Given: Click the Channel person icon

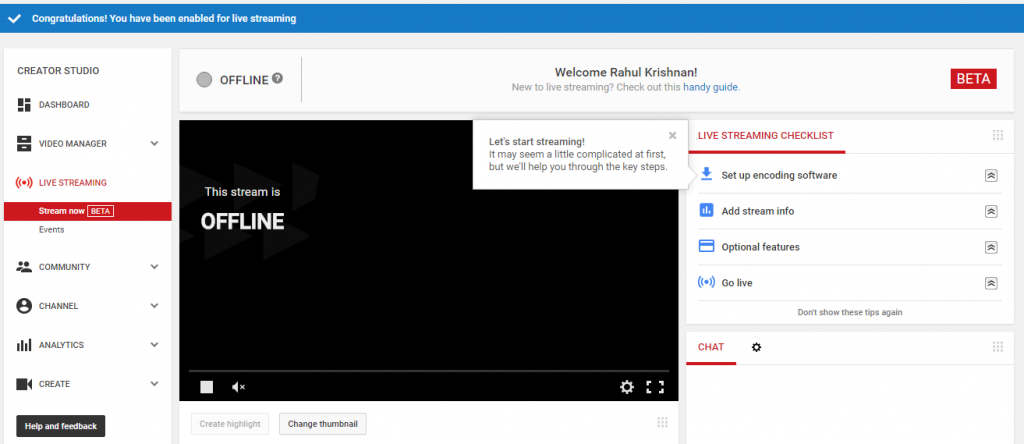Looking at the screenshot, I should pos(24,306).
